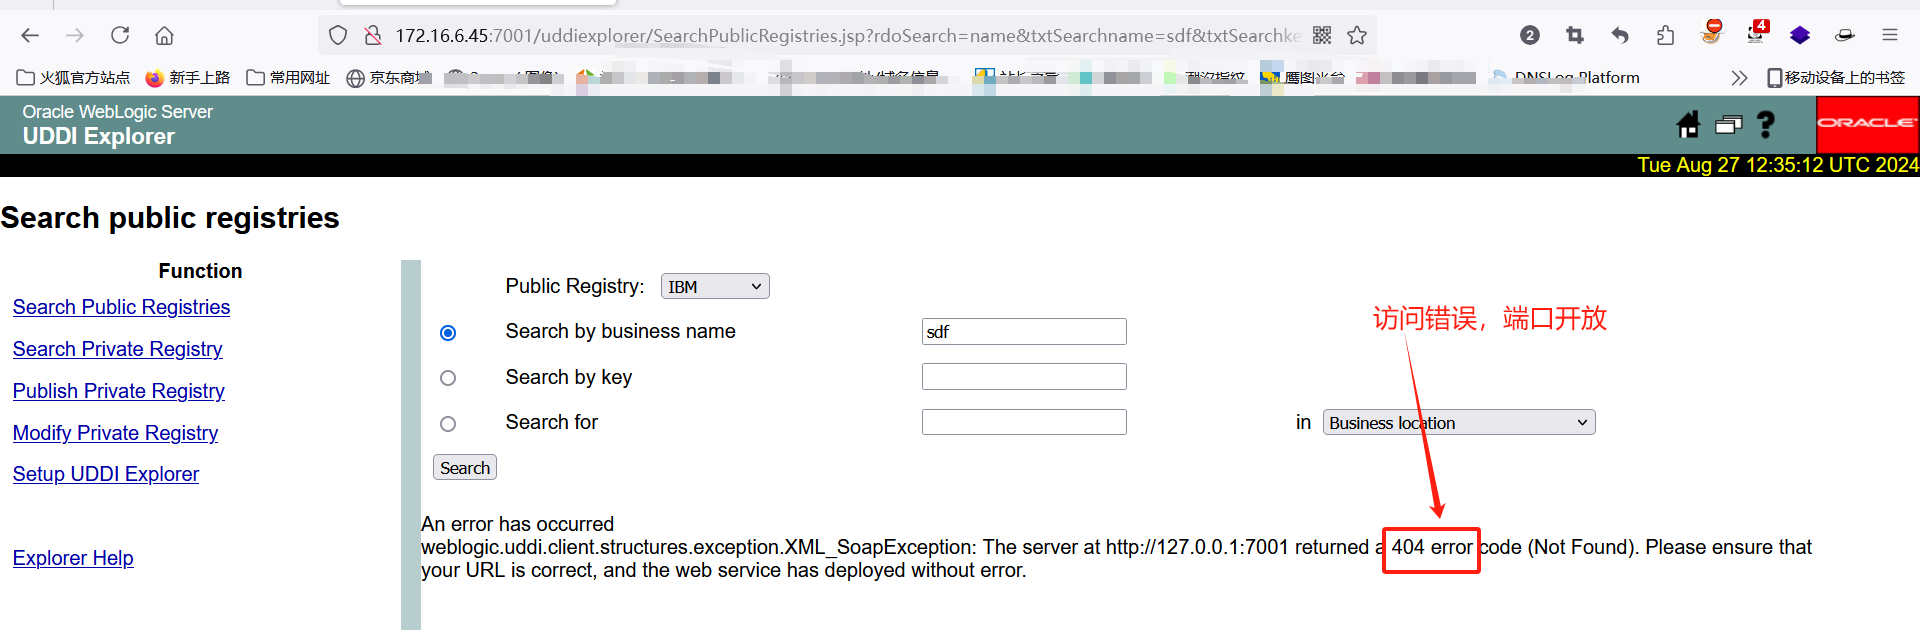Go back to the previous page
Image resolution: width=1920 pixels, height=630 pixels.
coord(30,36)
